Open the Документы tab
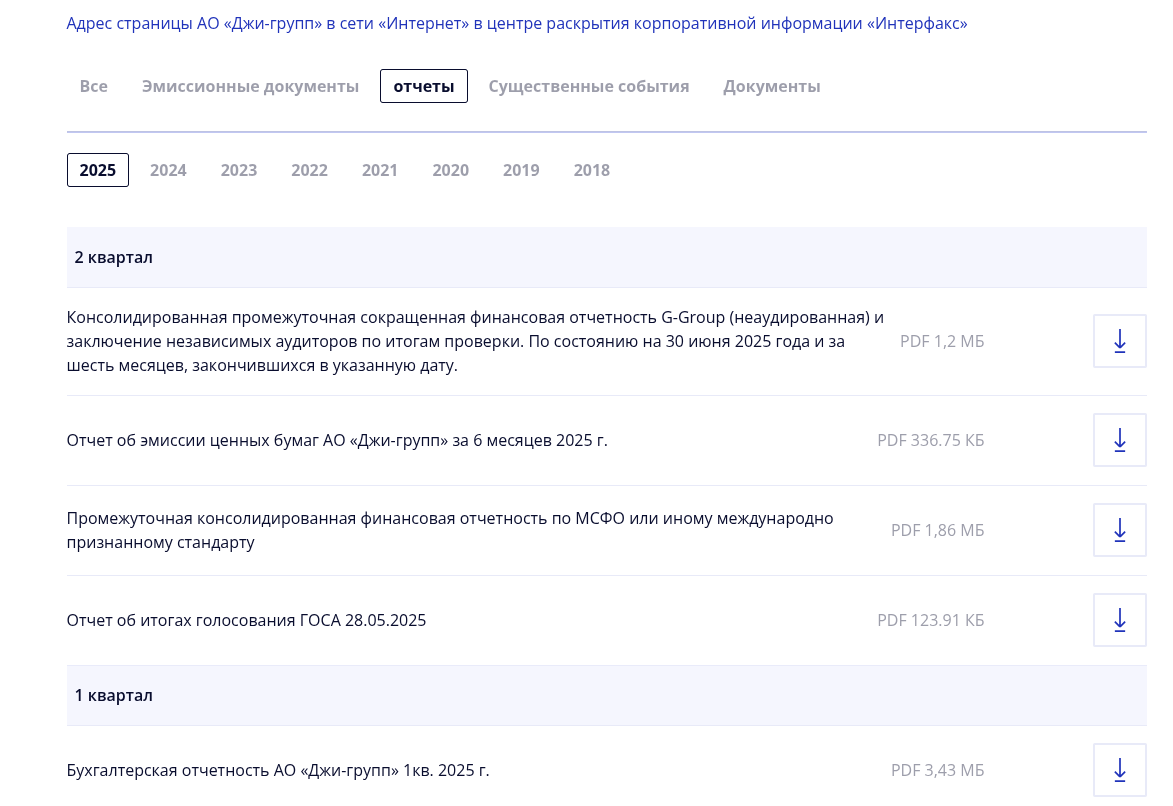 (771, 86)
